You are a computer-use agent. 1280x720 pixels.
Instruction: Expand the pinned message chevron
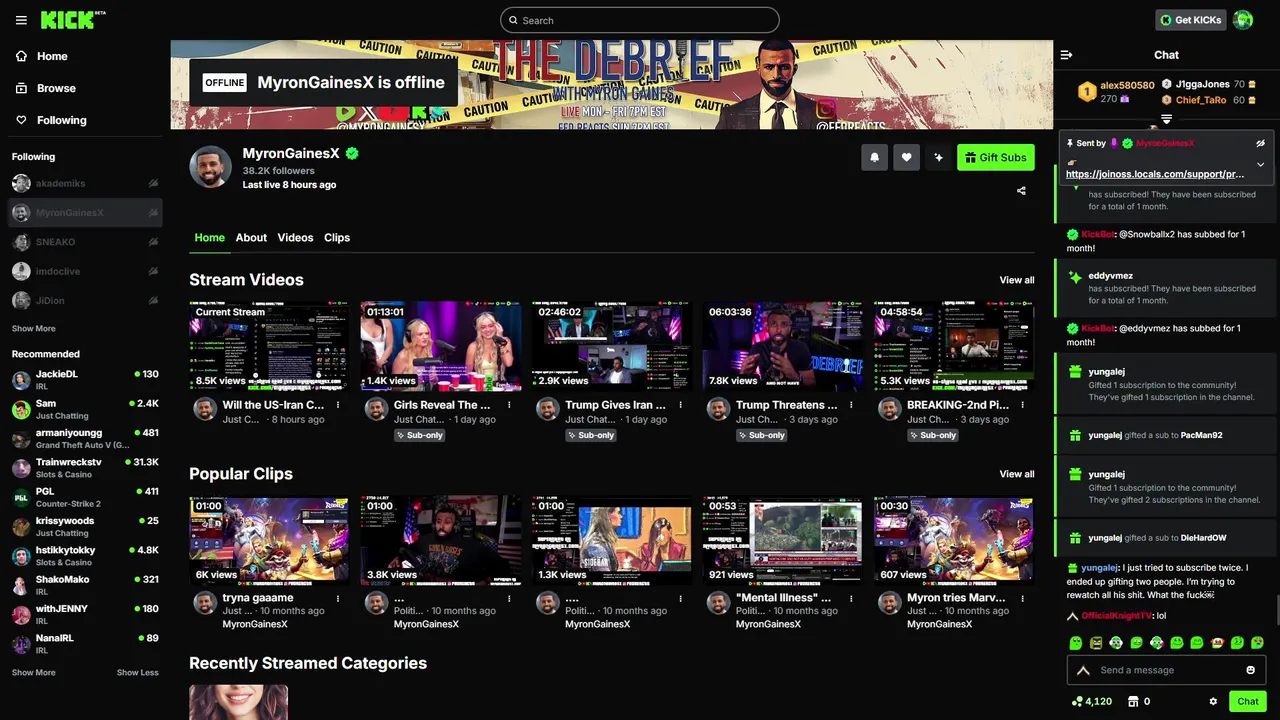click(1261, 164)
